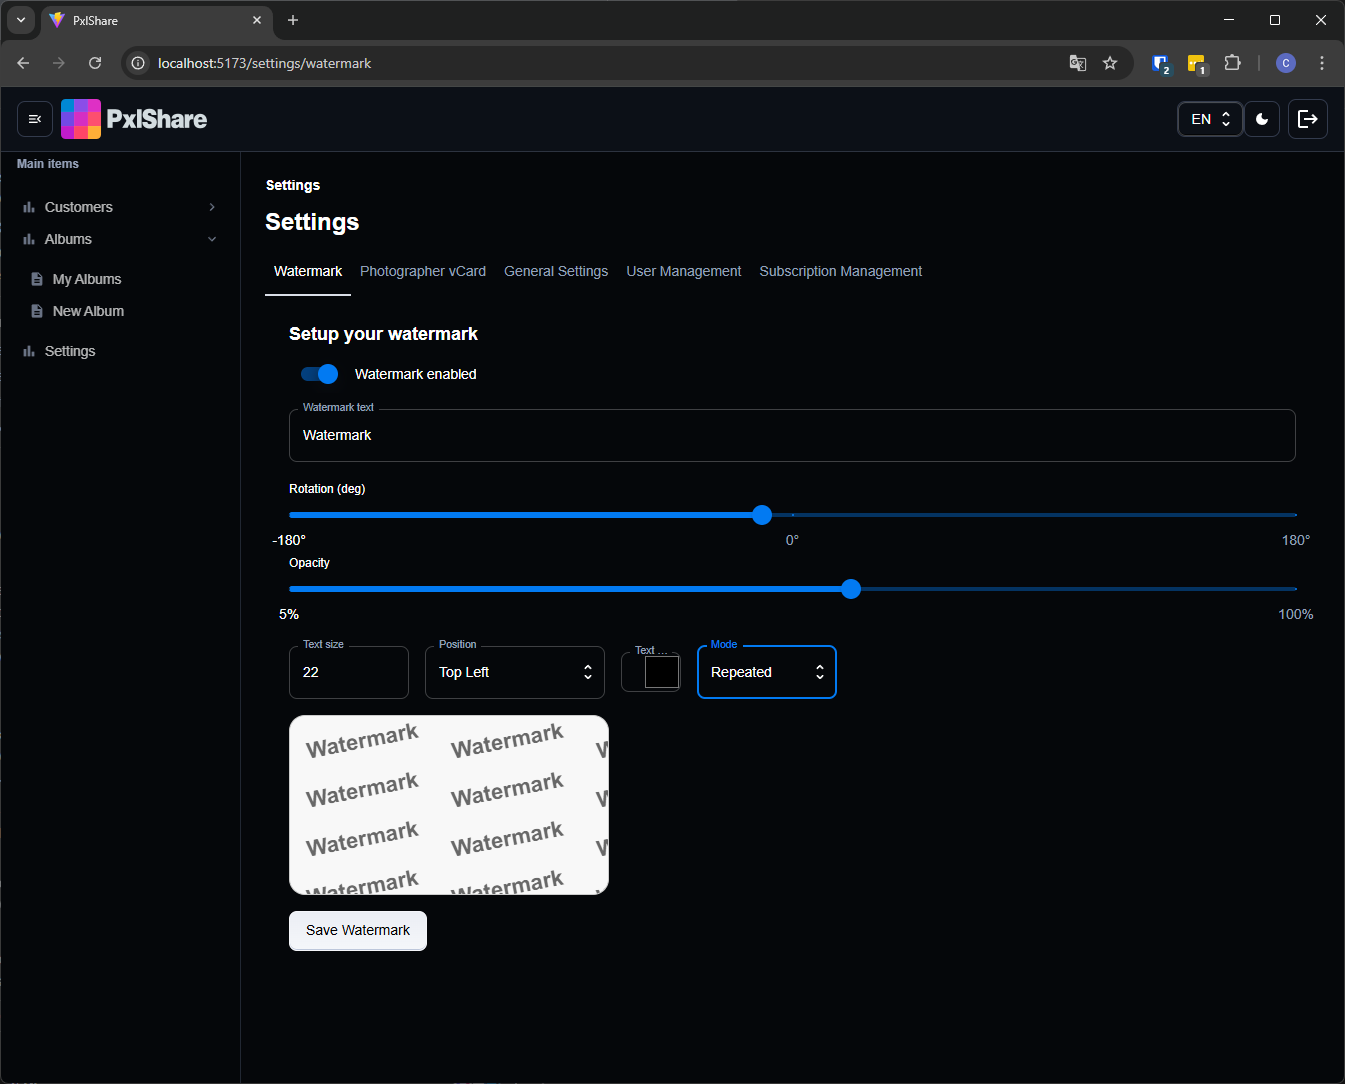The width and height of the screenshot is (1345, 1084).
Task: Click the translate page icon
Action: pyautogui.click(x=1077, y=63)
